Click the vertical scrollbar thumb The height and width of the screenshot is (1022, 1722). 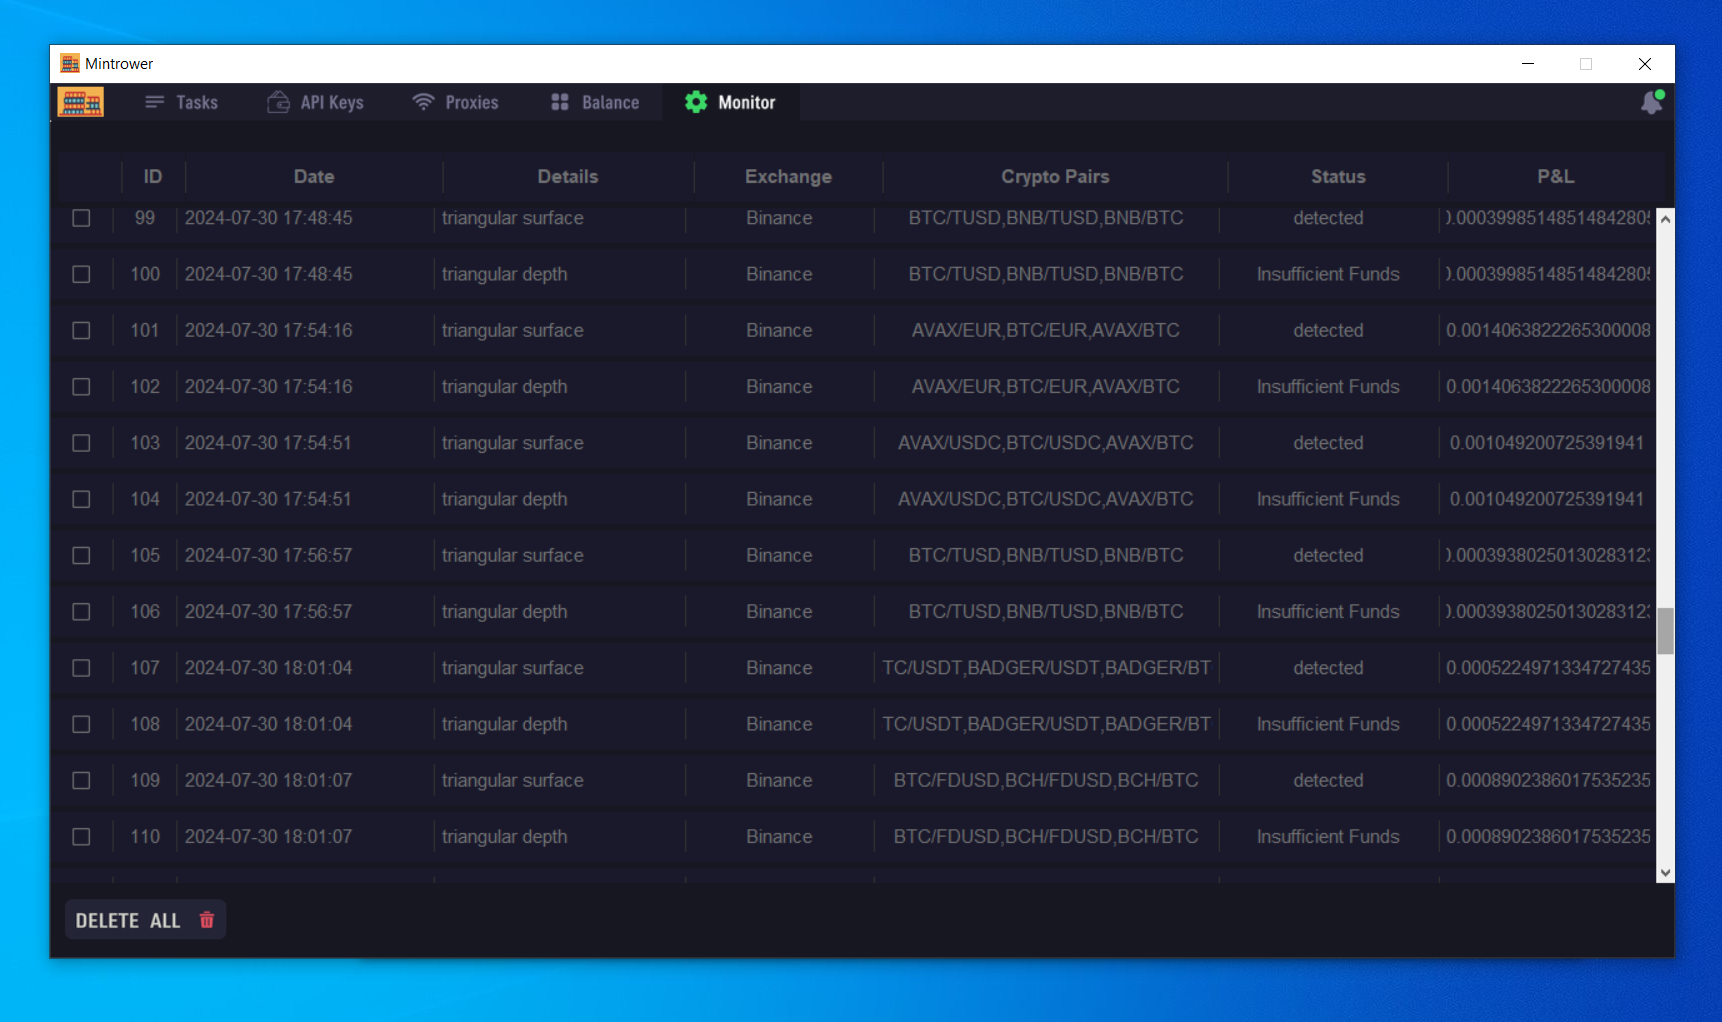click(1665, 631)
